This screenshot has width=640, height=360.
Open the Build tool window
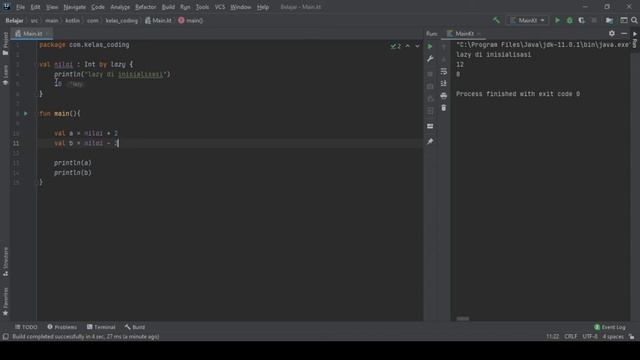pos(135,327)
